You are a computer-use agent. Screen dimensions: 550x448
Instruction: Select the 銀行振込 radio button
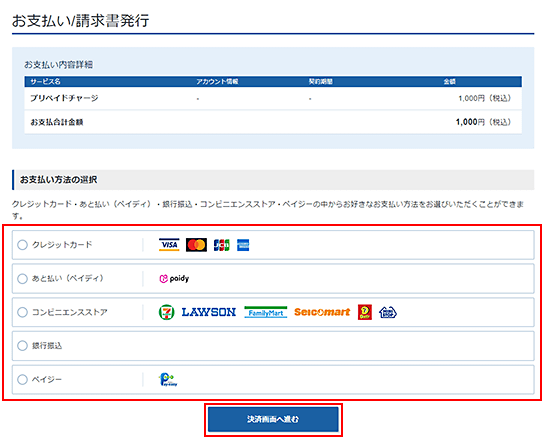click(22, 346)
